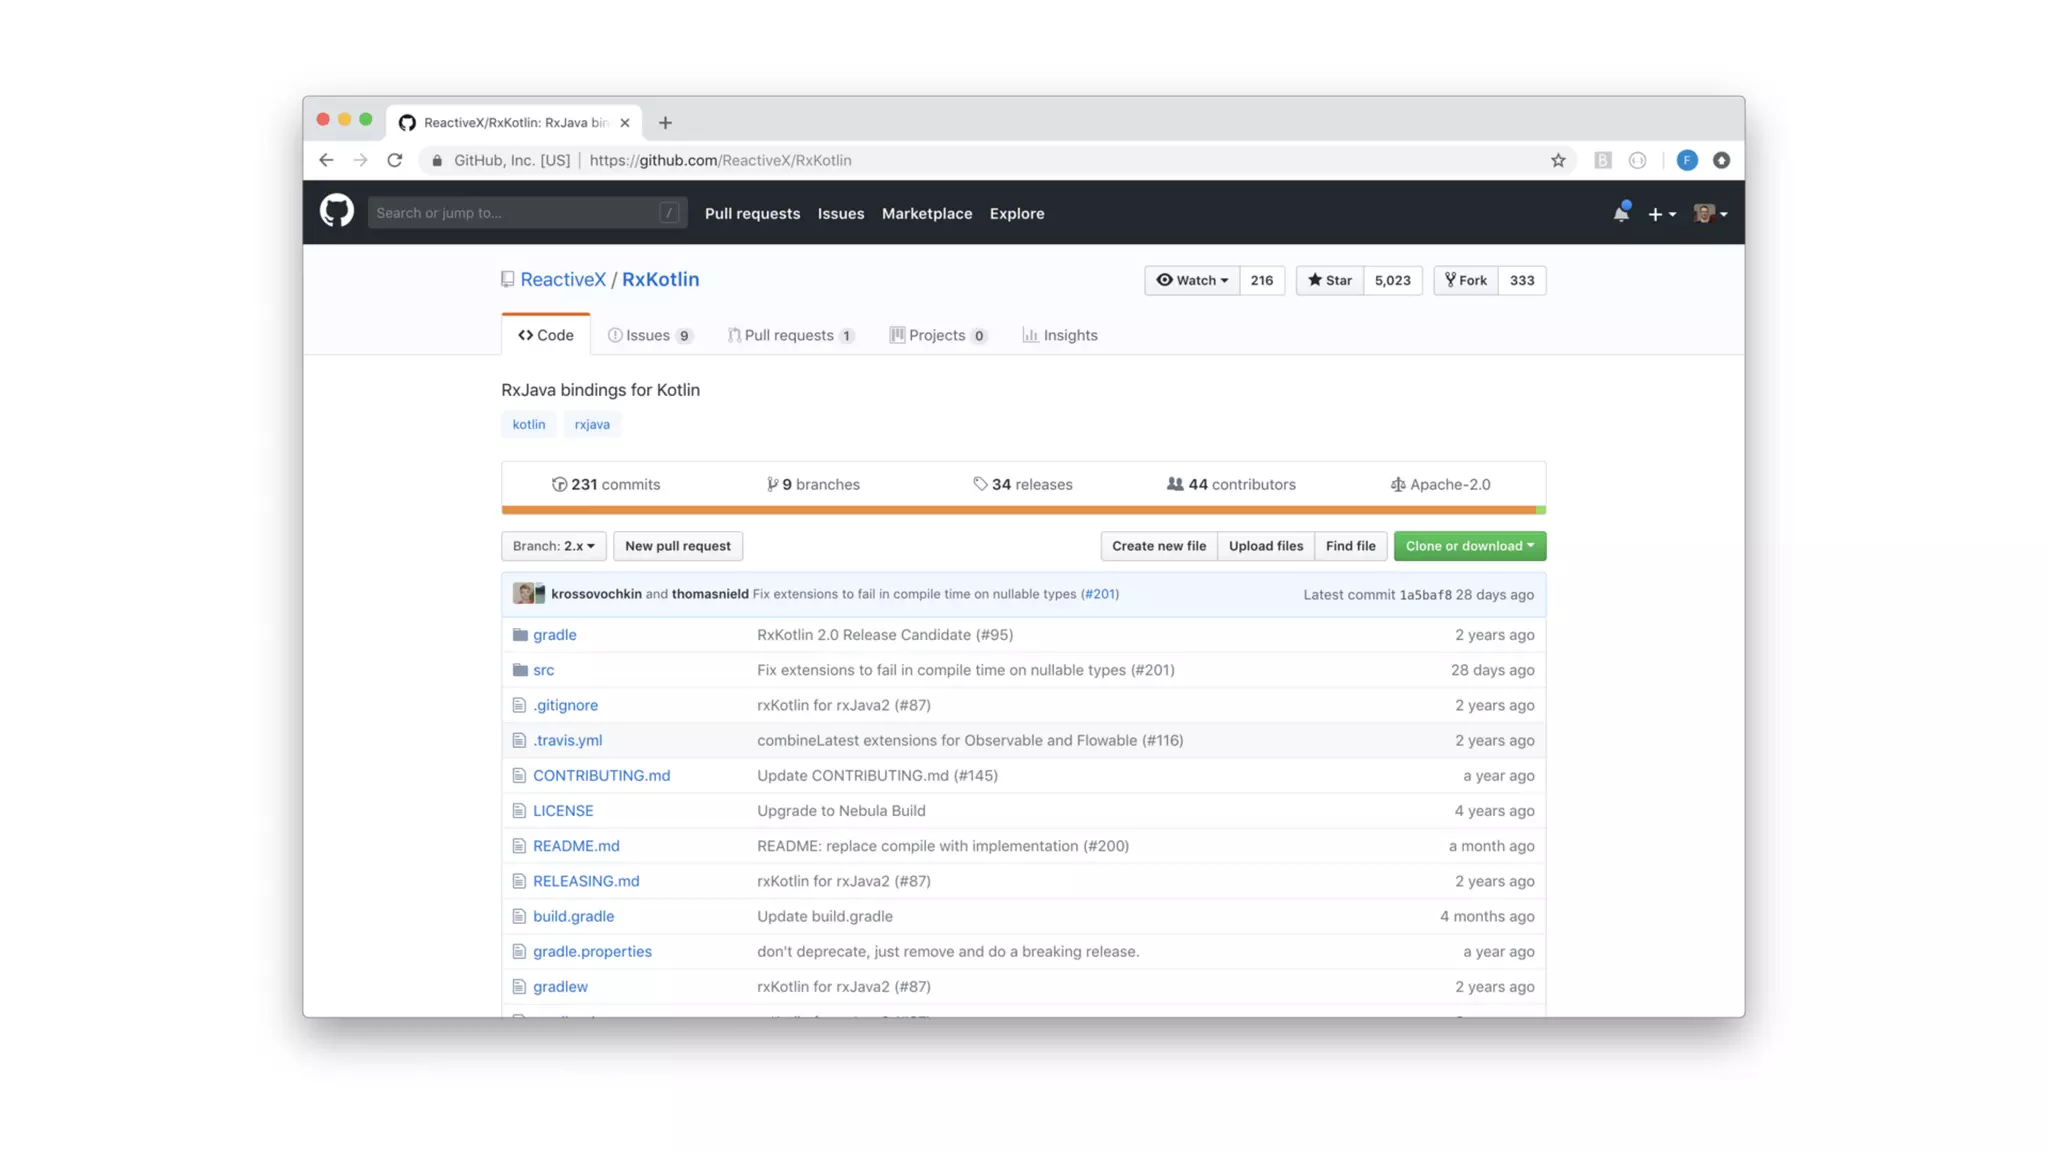2048x1152 pixels.
Task: Switch to the Issues tab
Action: point(648,335)
